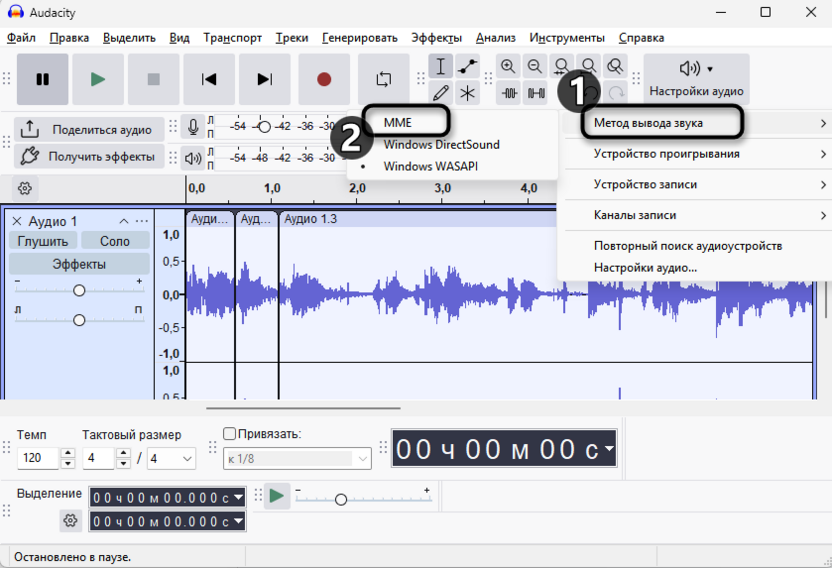This screenshot has width=832, height=568.
Task: Start recording with the red Record button
Action: (324, 80)
